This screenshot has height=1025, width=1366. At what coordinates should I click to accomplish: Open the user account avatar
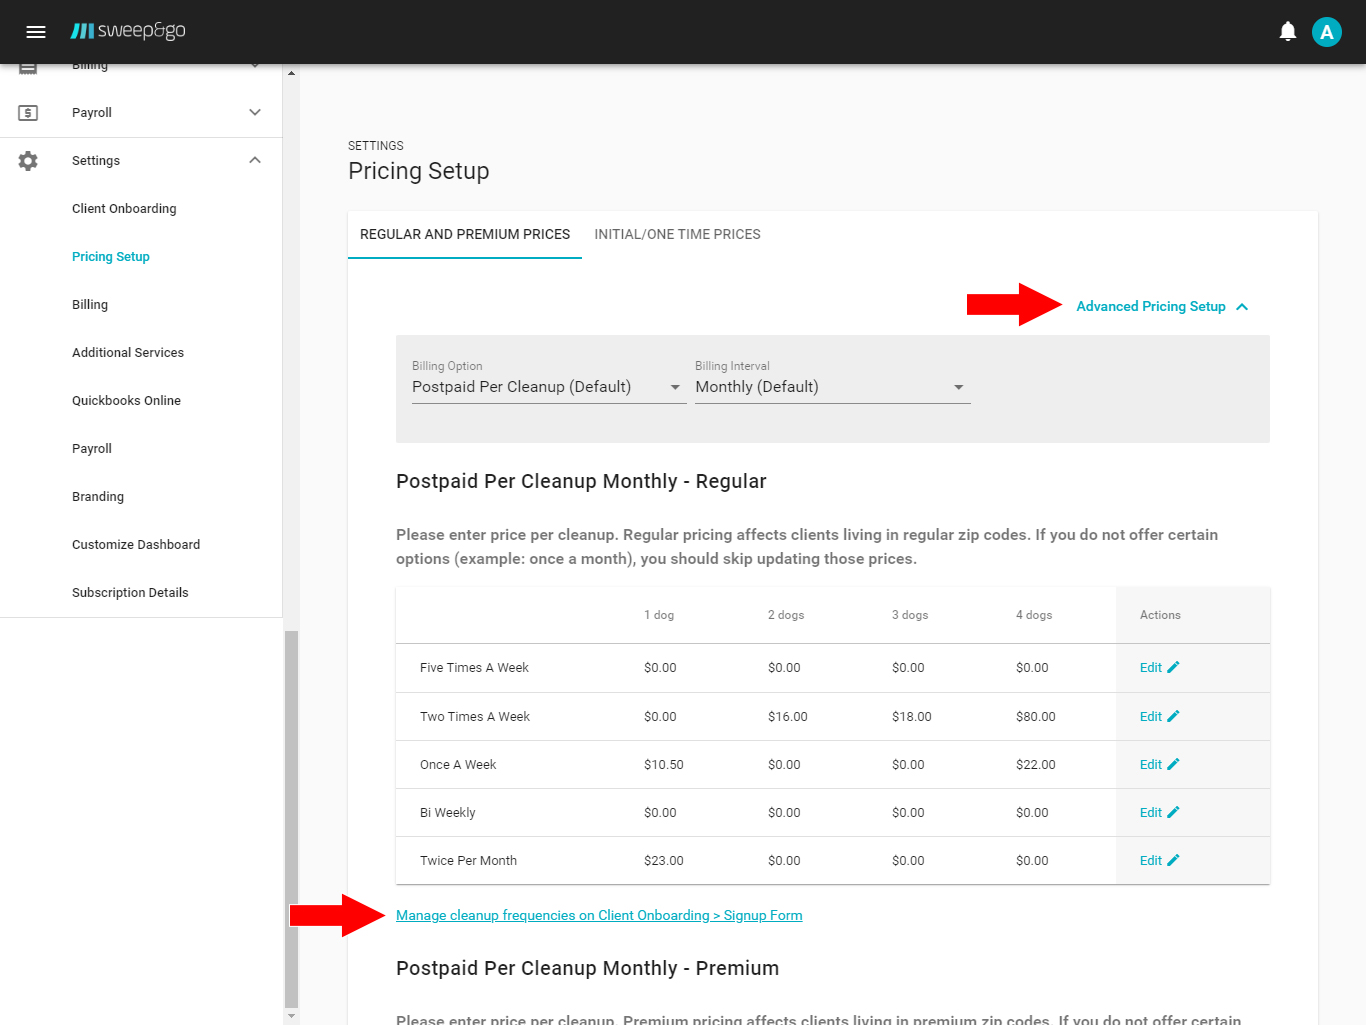pyautogui.click(x=1326, y=32)
